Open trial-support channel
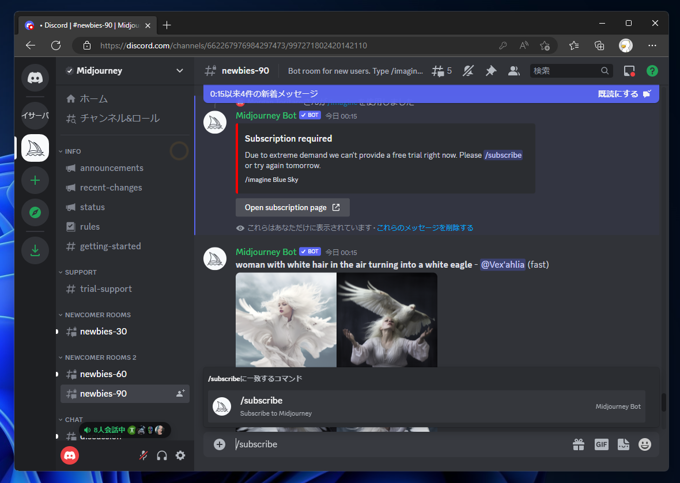The height and width of the screenshot is (483, 680). (125, 289)
